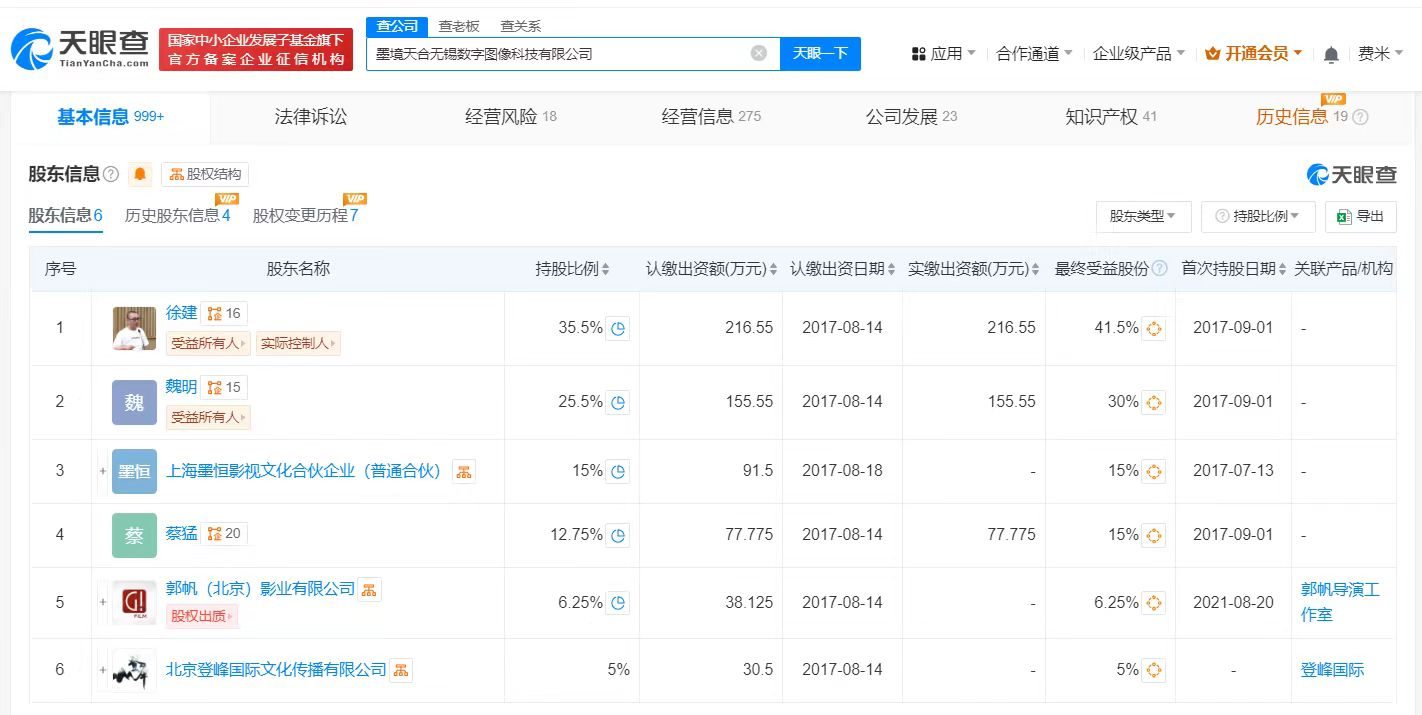Click the bell icon beside 股东信息 heading
Image resolution: width=1422 pixels, height=715 pixels.
click(140, 173)
